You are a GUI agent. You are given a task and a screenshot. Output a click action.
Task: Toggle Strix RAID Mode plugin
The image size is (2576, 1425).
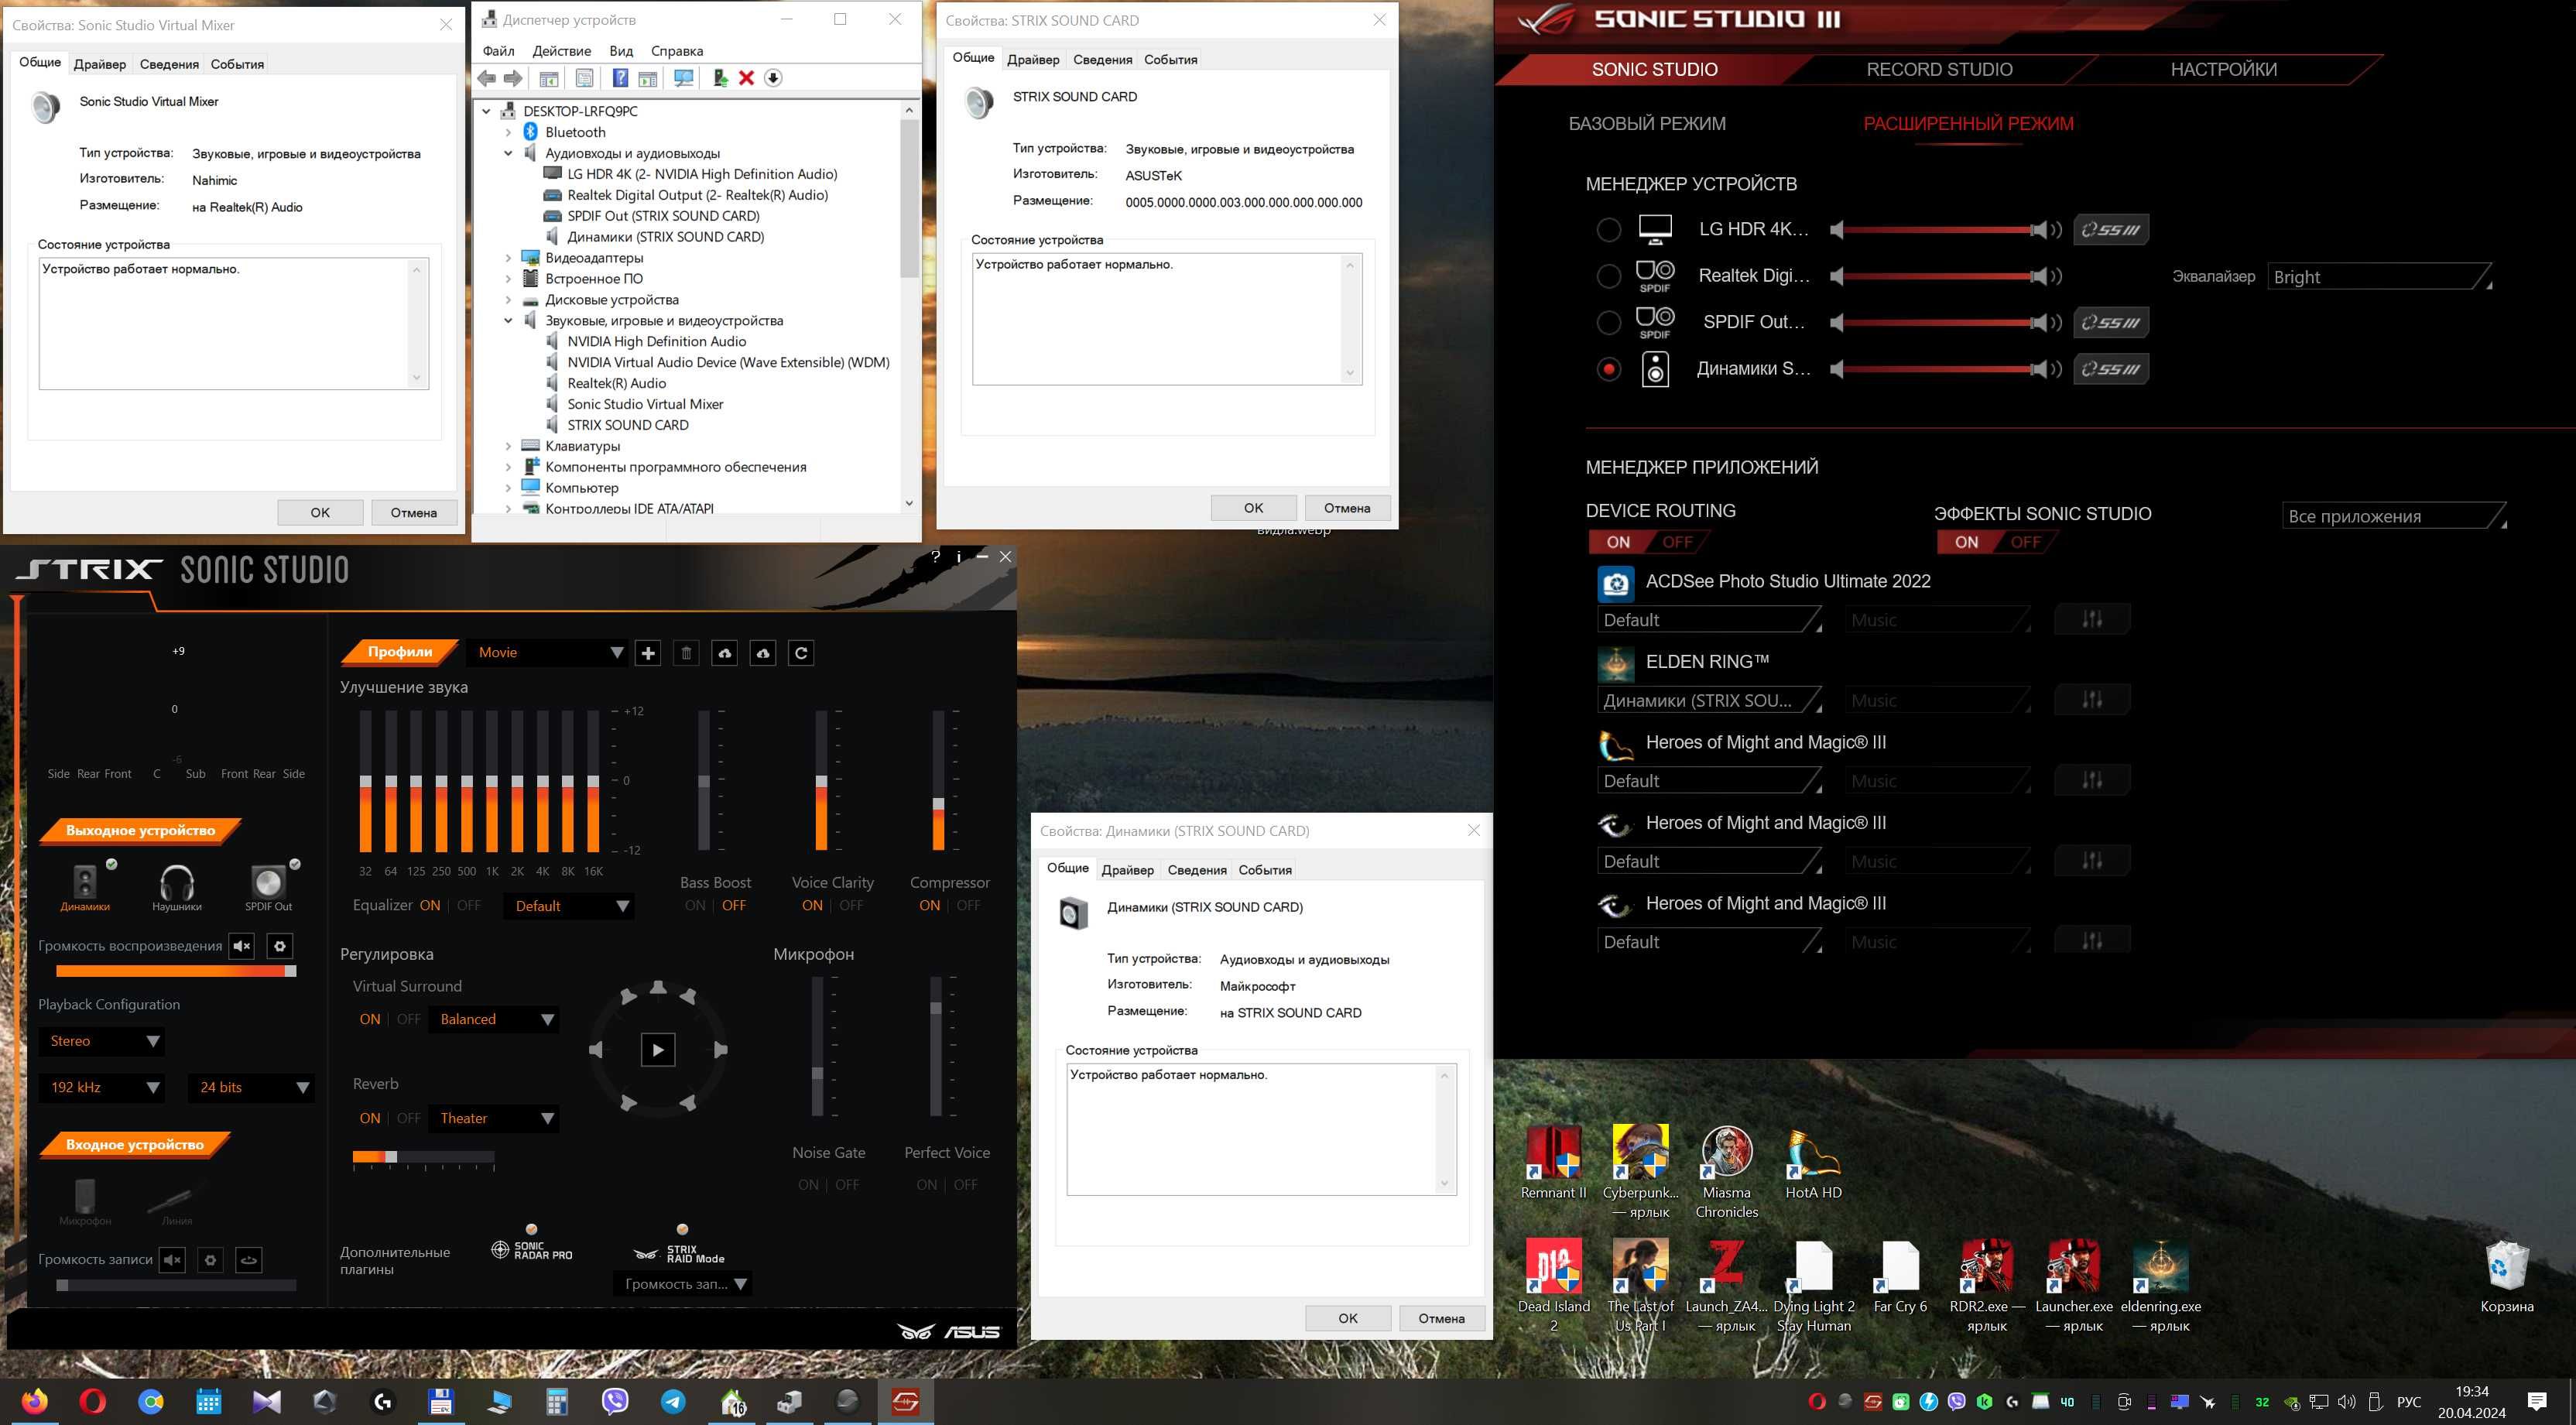click(x=680, y=1254)
